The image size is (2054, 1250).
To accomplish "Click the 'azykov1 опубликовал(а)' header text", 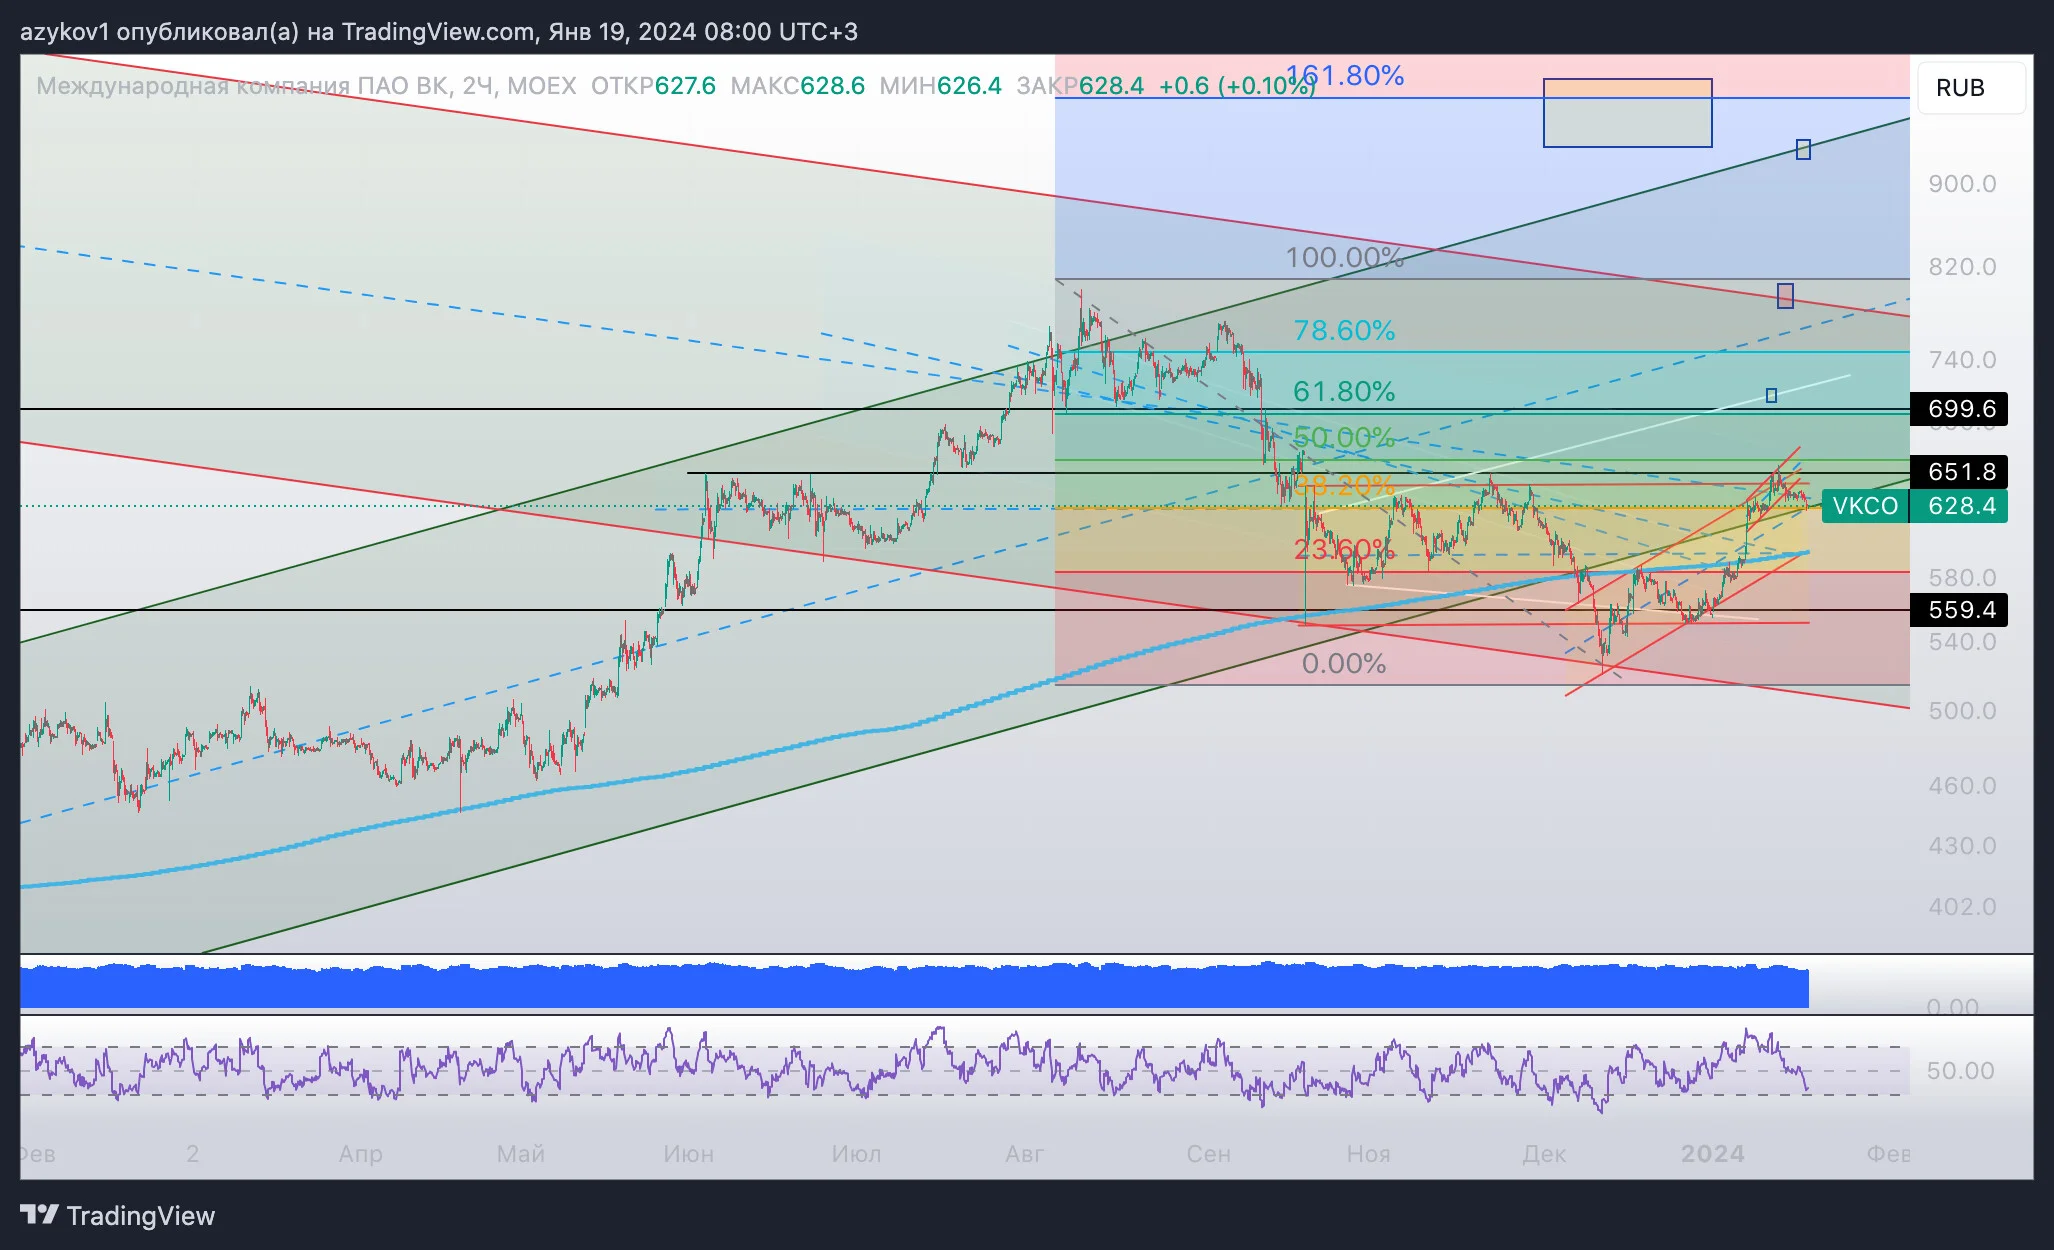I will [x=160, y=32].
